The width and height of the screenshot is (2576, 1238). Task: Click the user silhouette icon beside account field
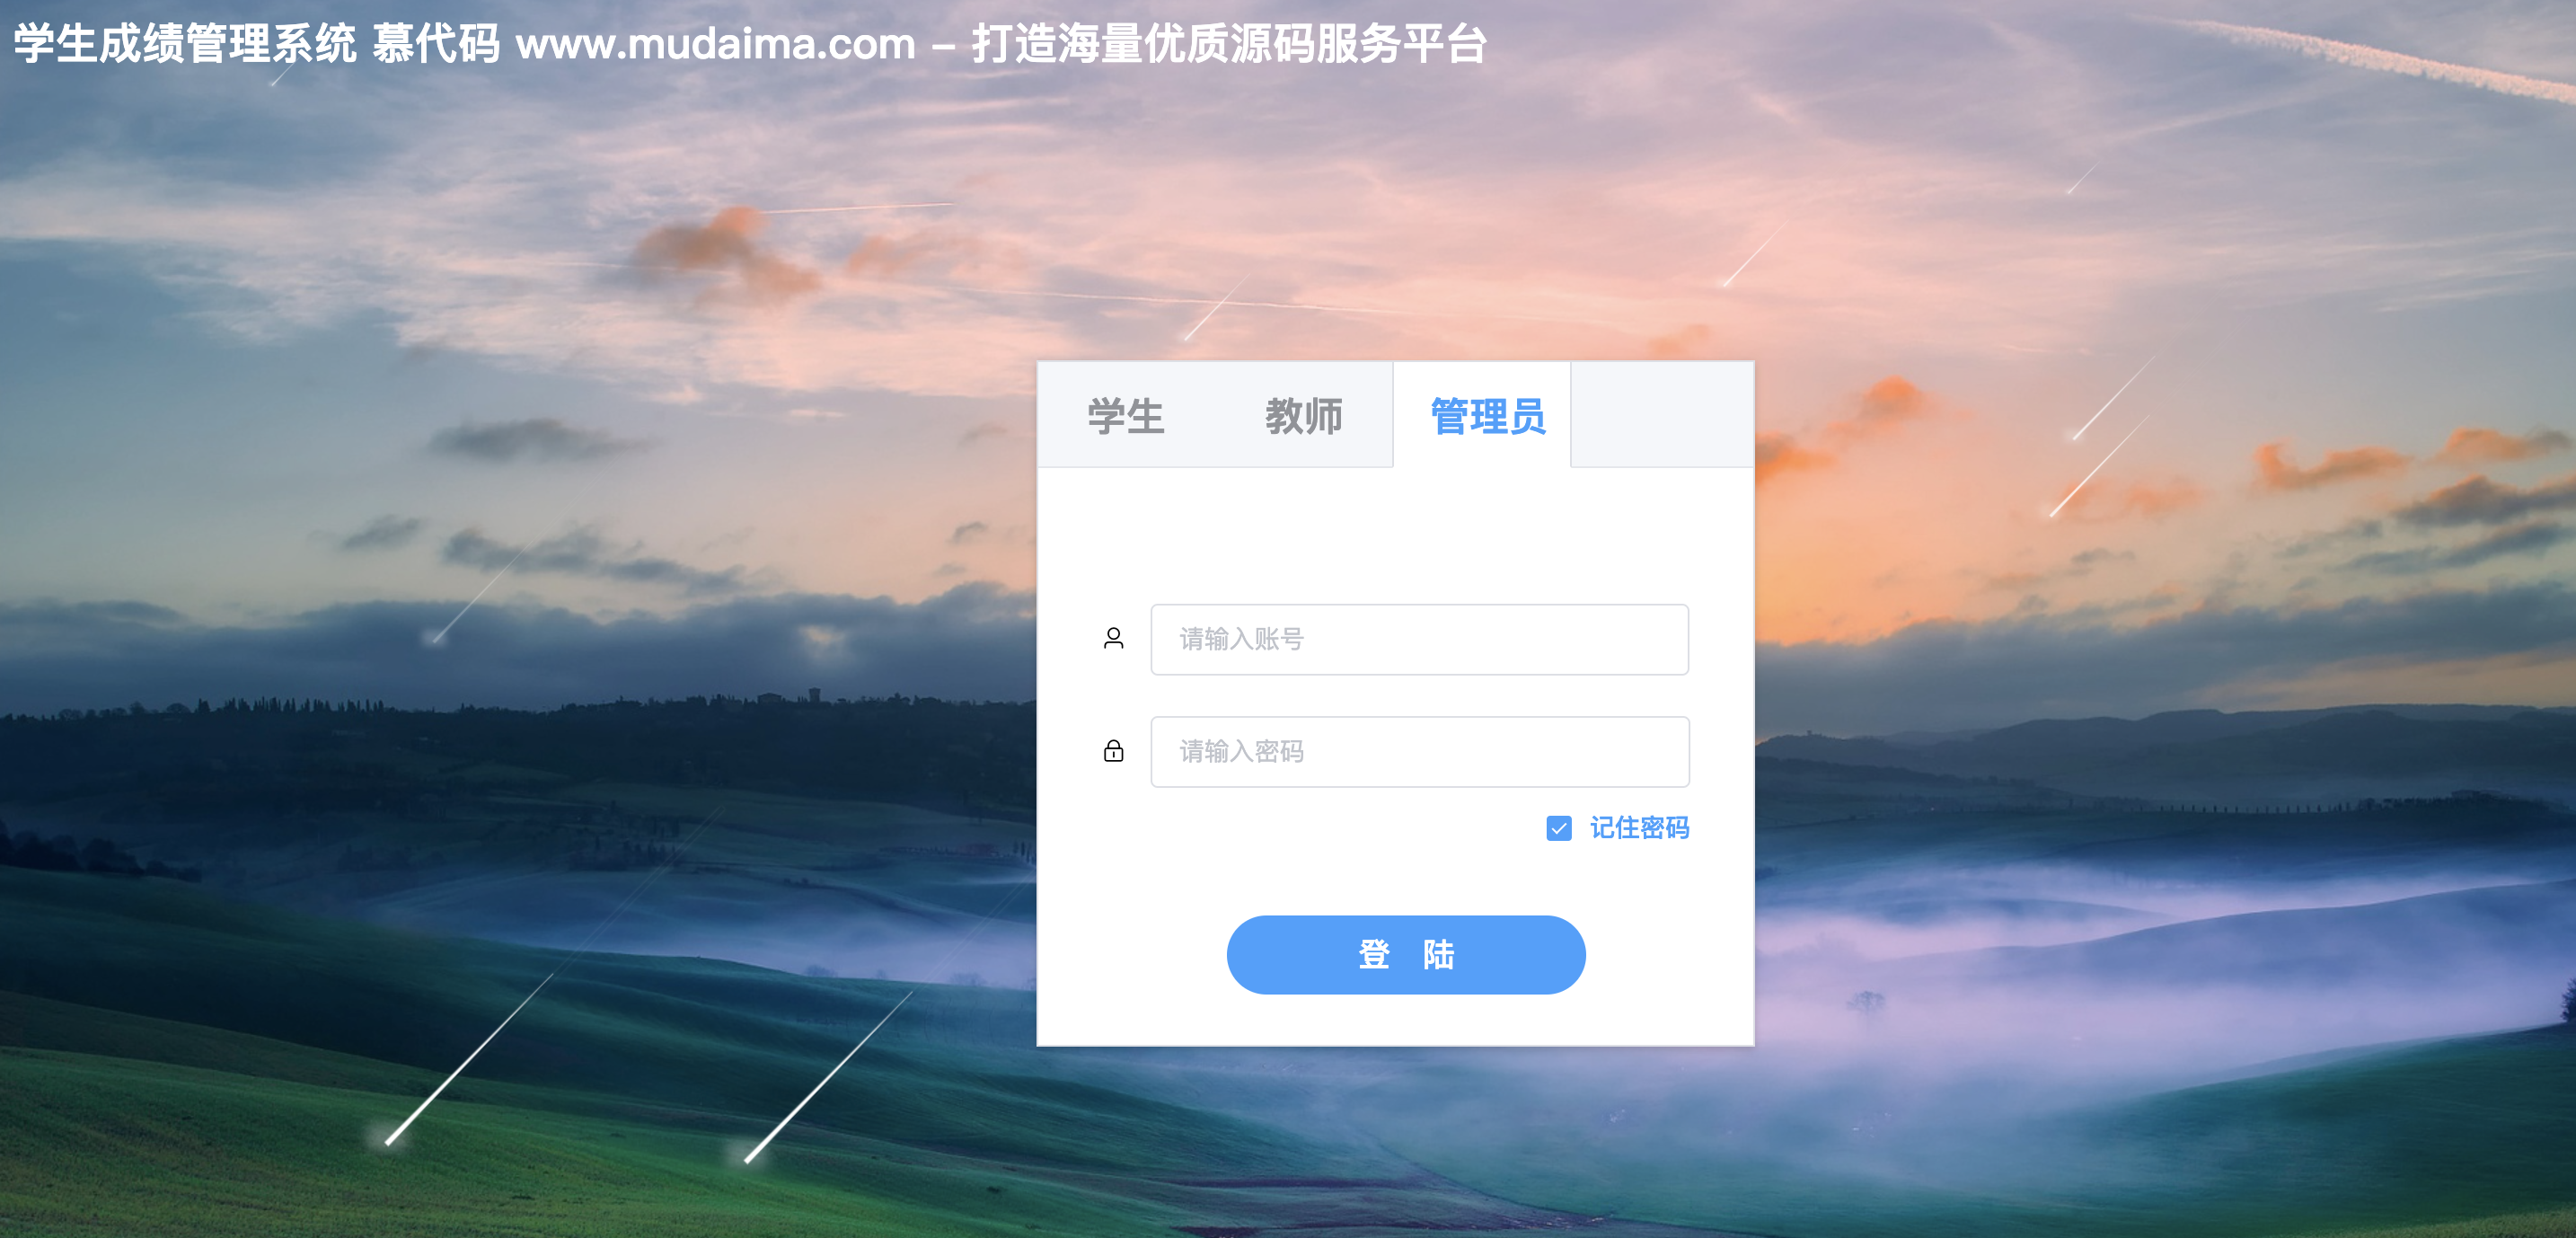click(x=1113, y=639)
